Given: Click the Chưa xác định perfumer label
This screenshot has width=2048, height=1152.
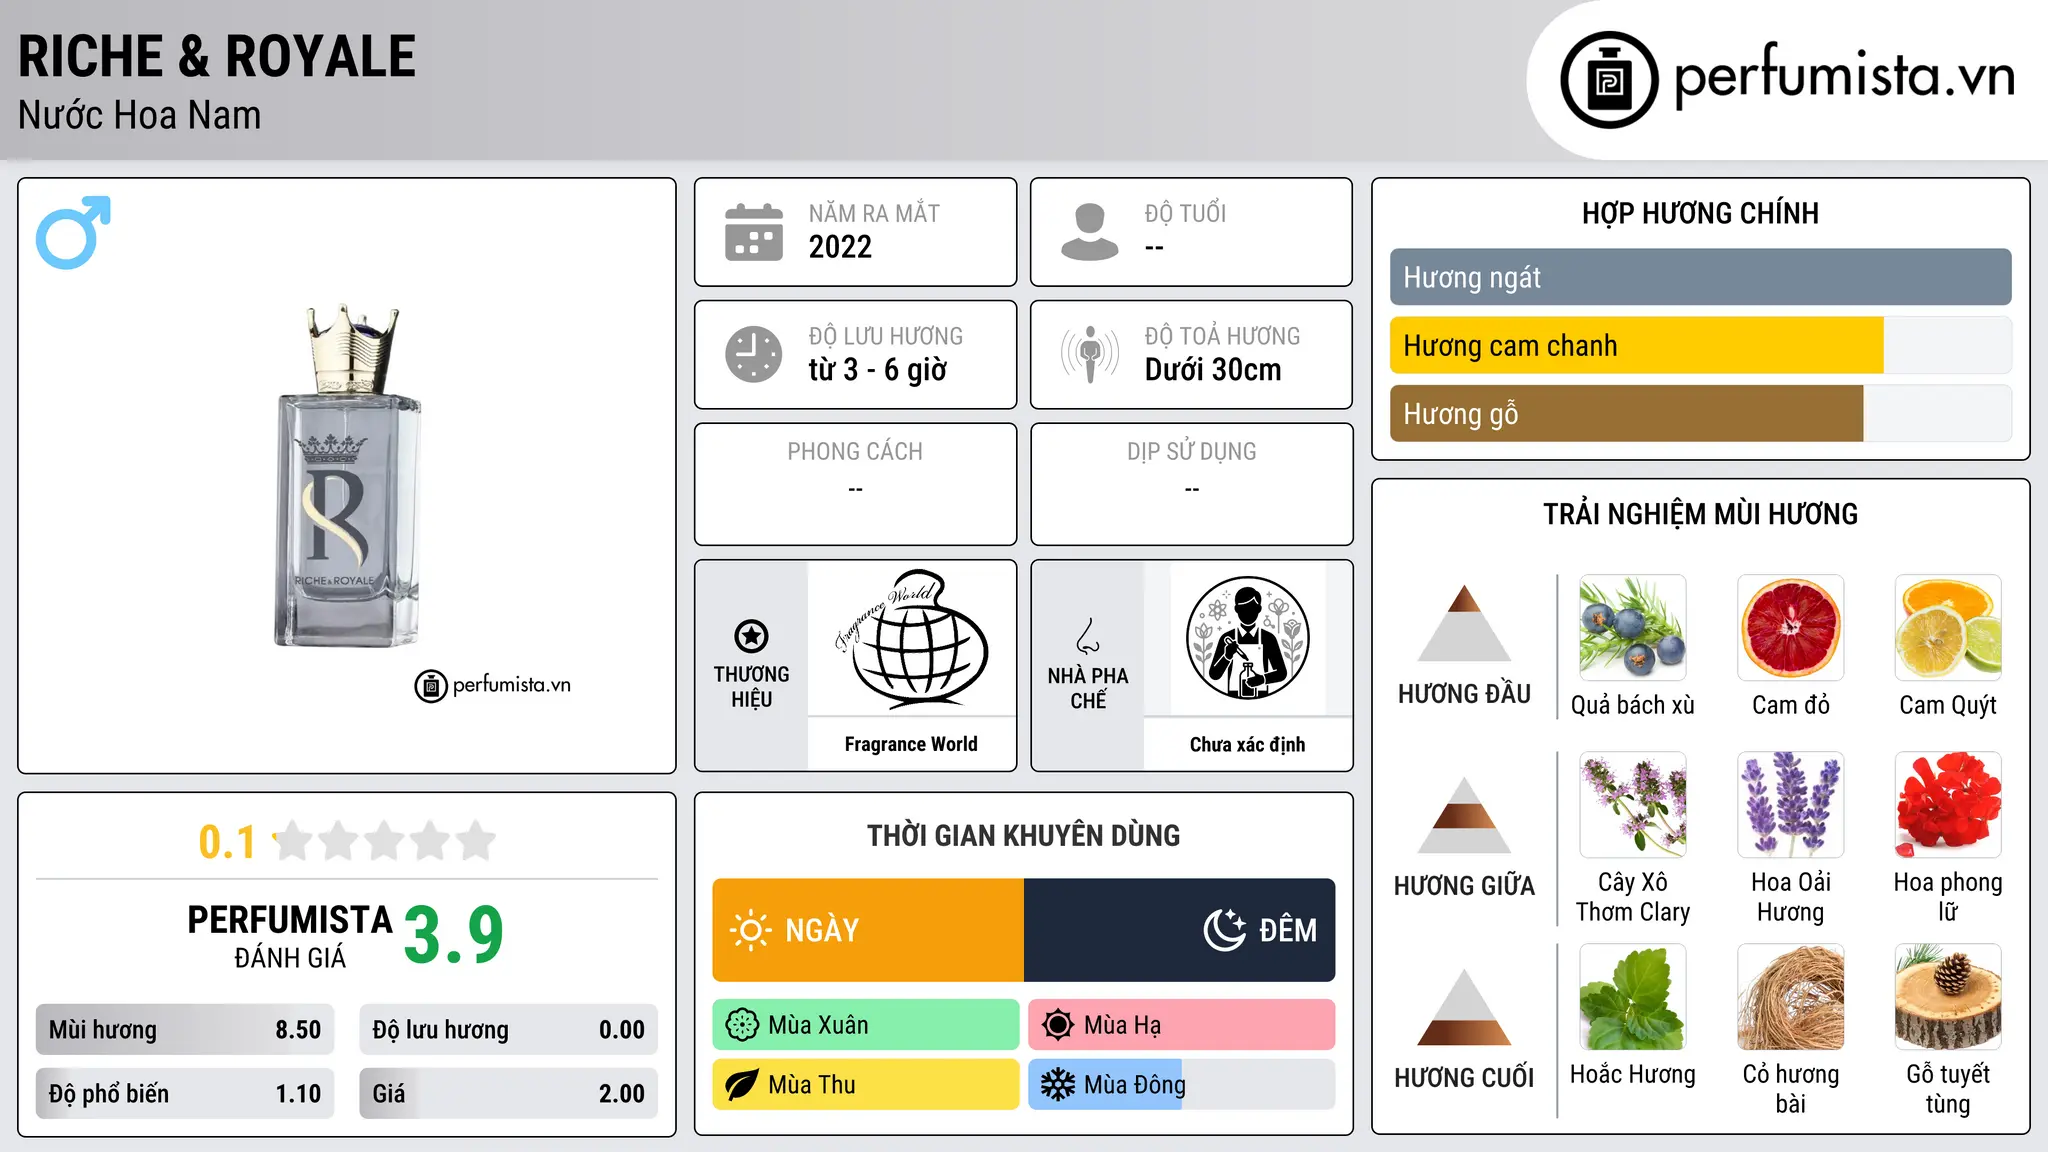Looking at the screenshot, I should (x=1247, y=744).
